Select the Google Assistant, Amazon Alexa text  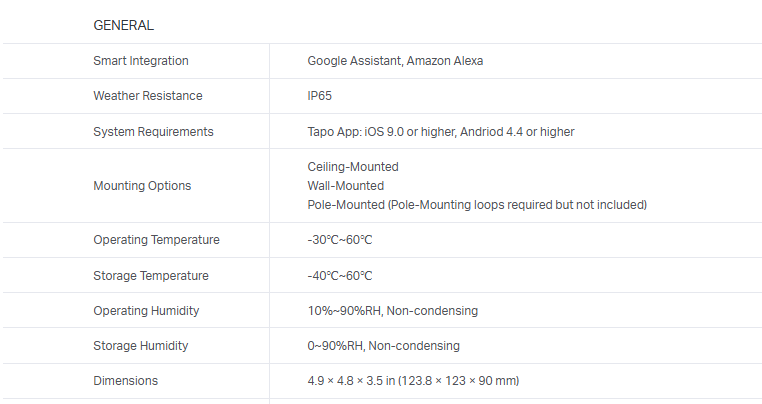coord(395,61)
